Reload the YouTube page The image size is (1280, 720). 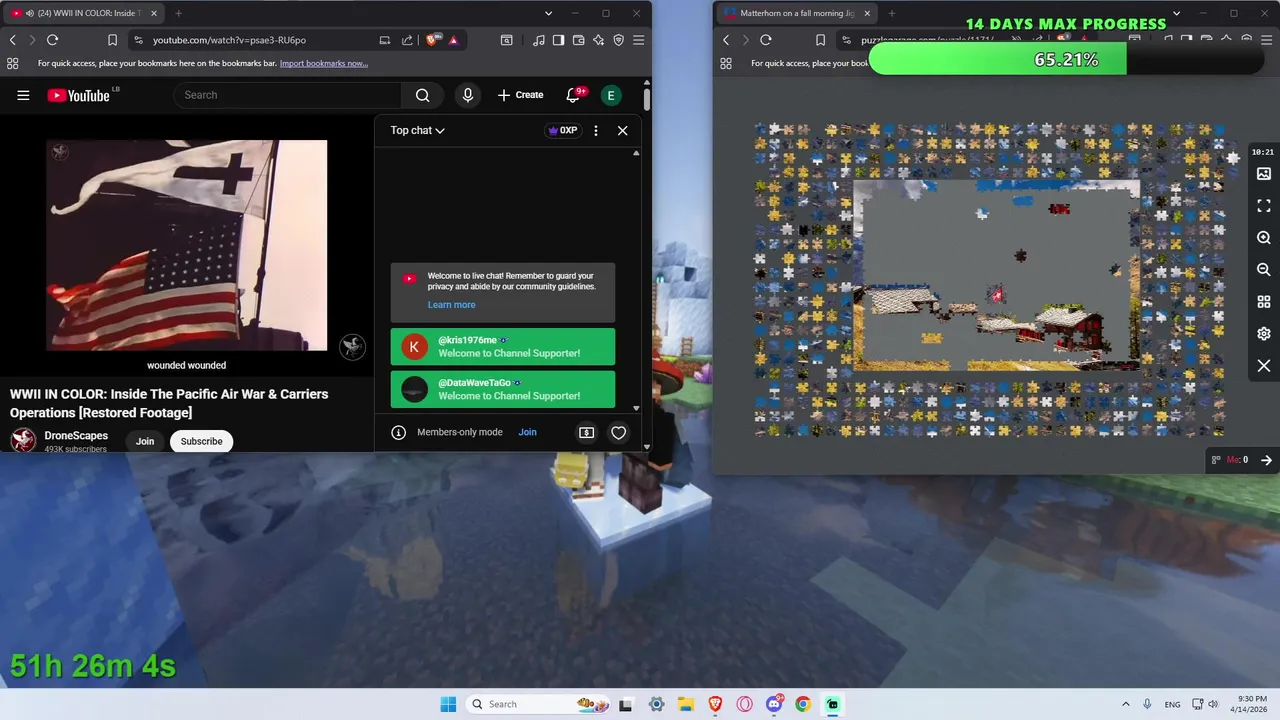click(52, 40)
